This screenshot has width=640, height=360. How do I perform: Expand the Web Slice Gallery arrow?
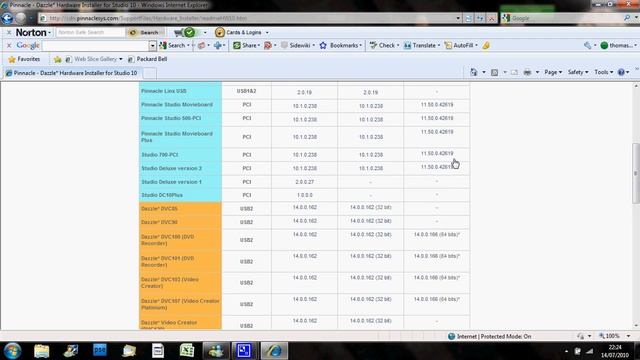120,59
